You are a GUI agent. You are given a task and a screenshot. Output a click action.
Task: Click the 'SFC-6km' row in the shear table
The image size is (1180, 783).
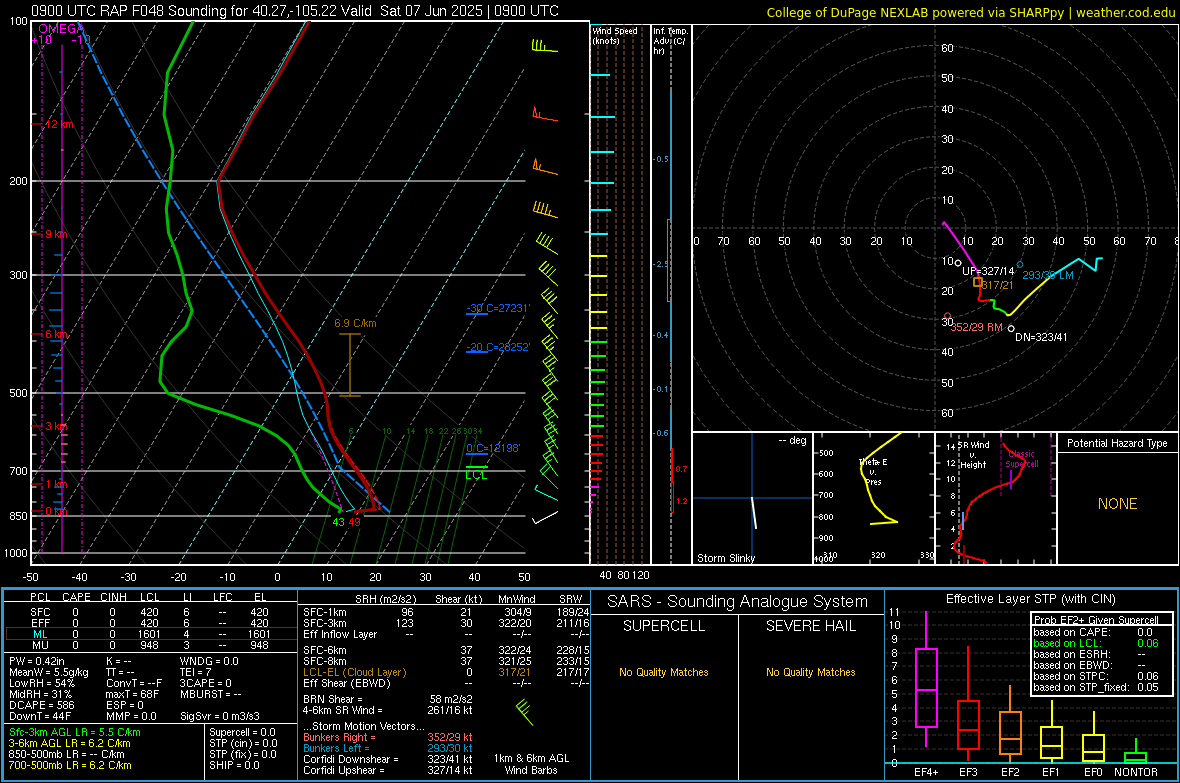[446, 650]
